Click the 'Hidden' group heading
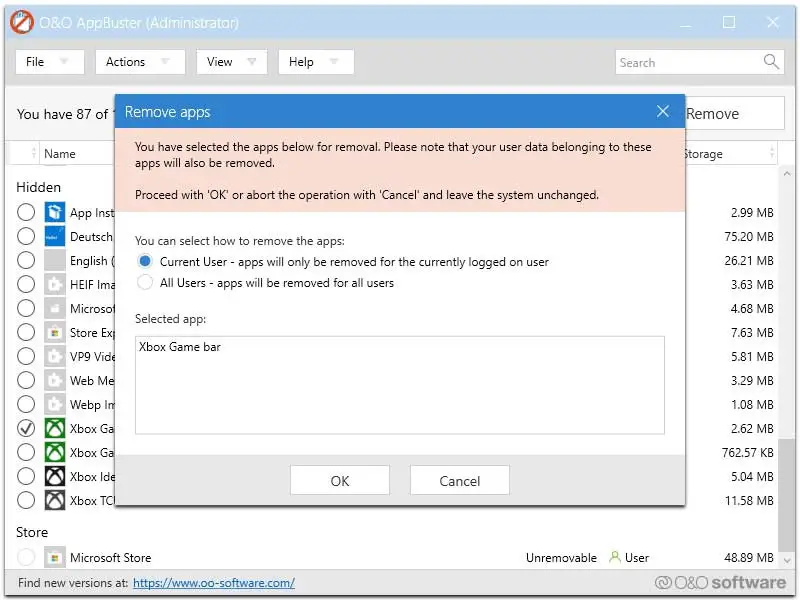 point(38,187)
